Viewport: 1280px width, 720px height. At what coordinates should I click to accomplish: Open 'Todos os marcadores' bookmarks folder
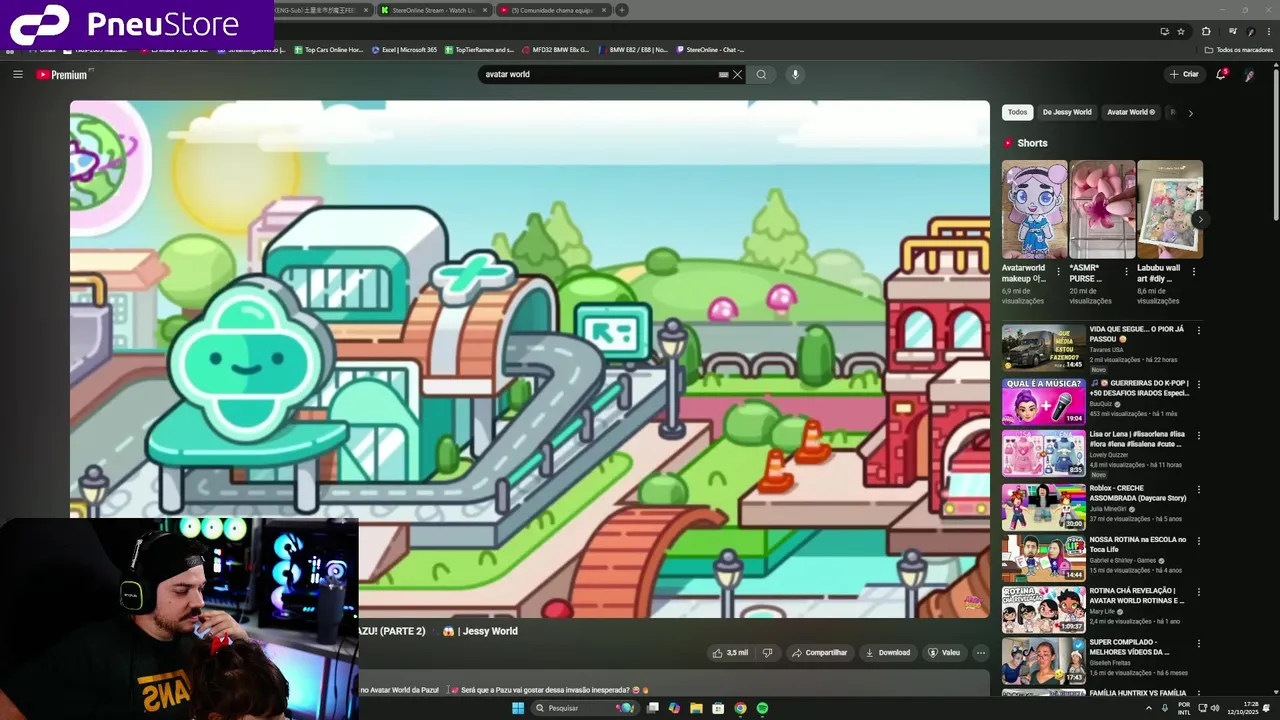[1238, 49]
